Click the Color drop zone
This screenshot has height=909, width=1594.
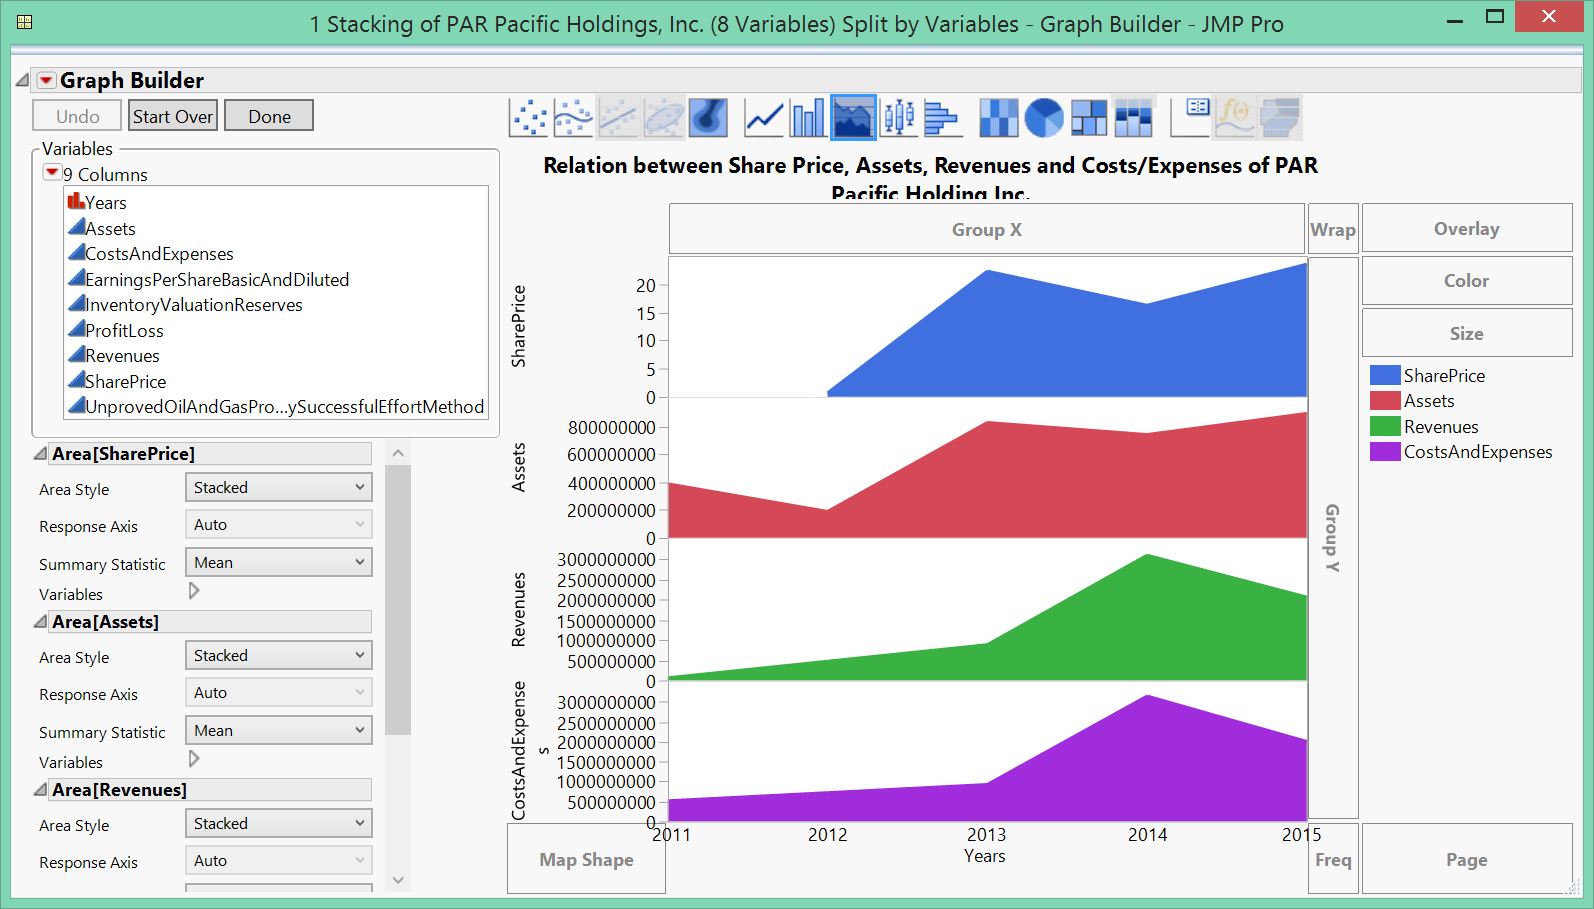click(1467, 281)
